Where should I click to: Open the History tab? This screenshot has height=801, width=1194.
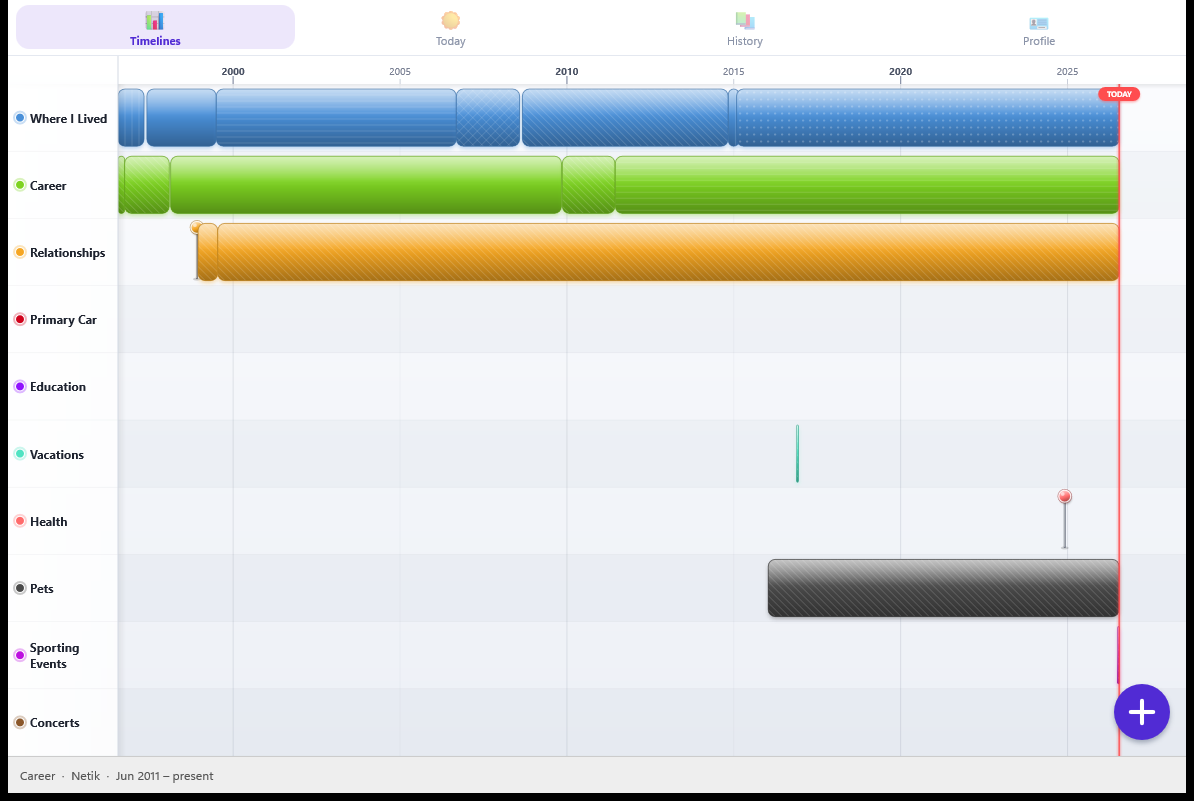(x=744, y=27)
